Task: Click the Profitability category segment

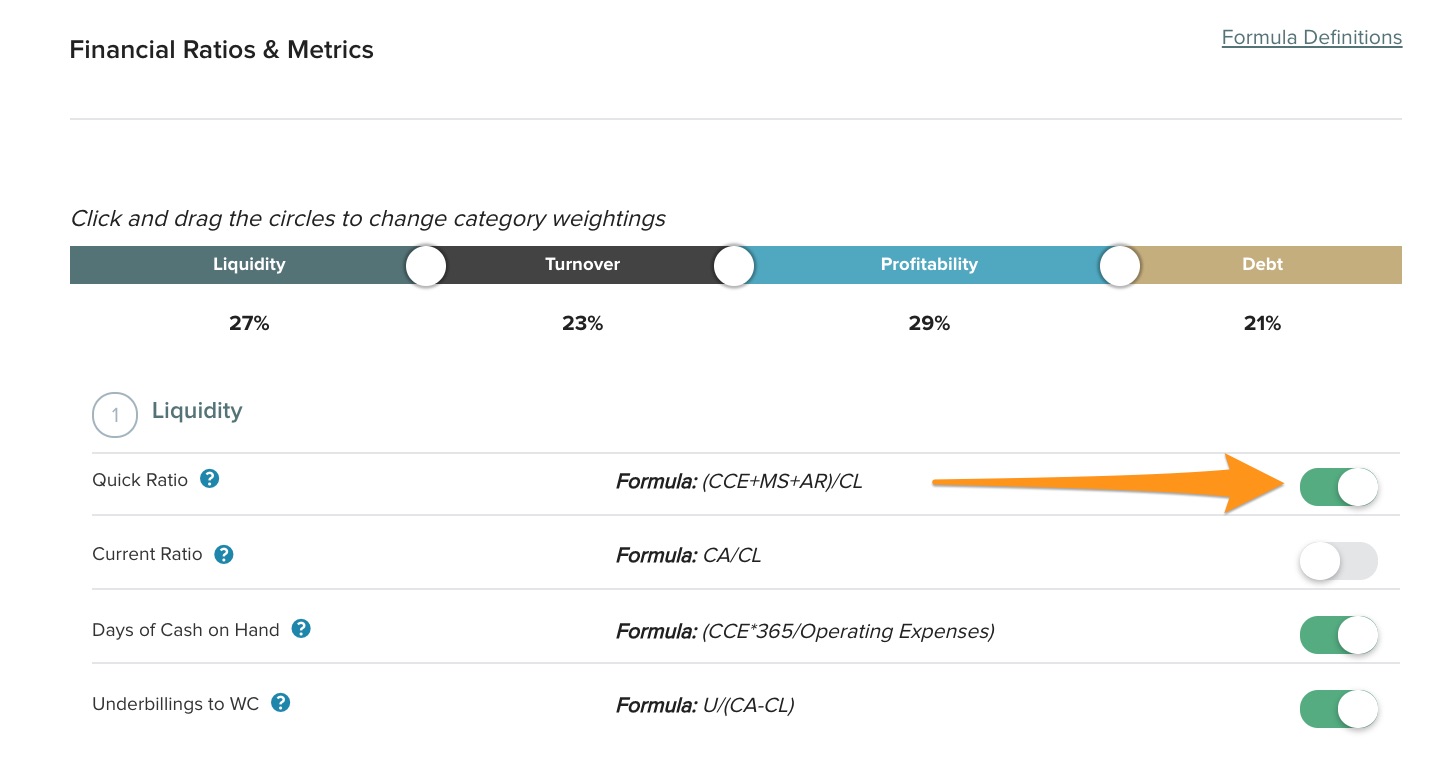Action: [928, 265]
